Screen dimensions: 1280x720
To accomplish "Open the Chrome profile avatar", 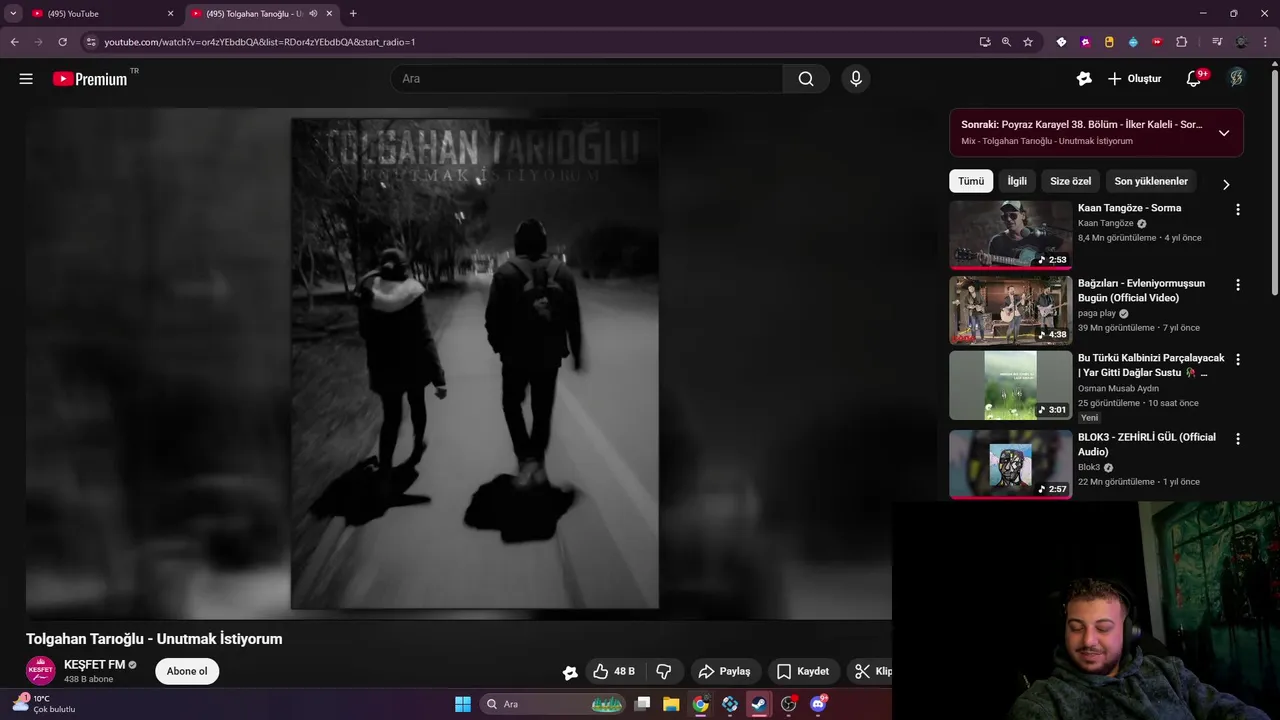I will [1242, 42].
